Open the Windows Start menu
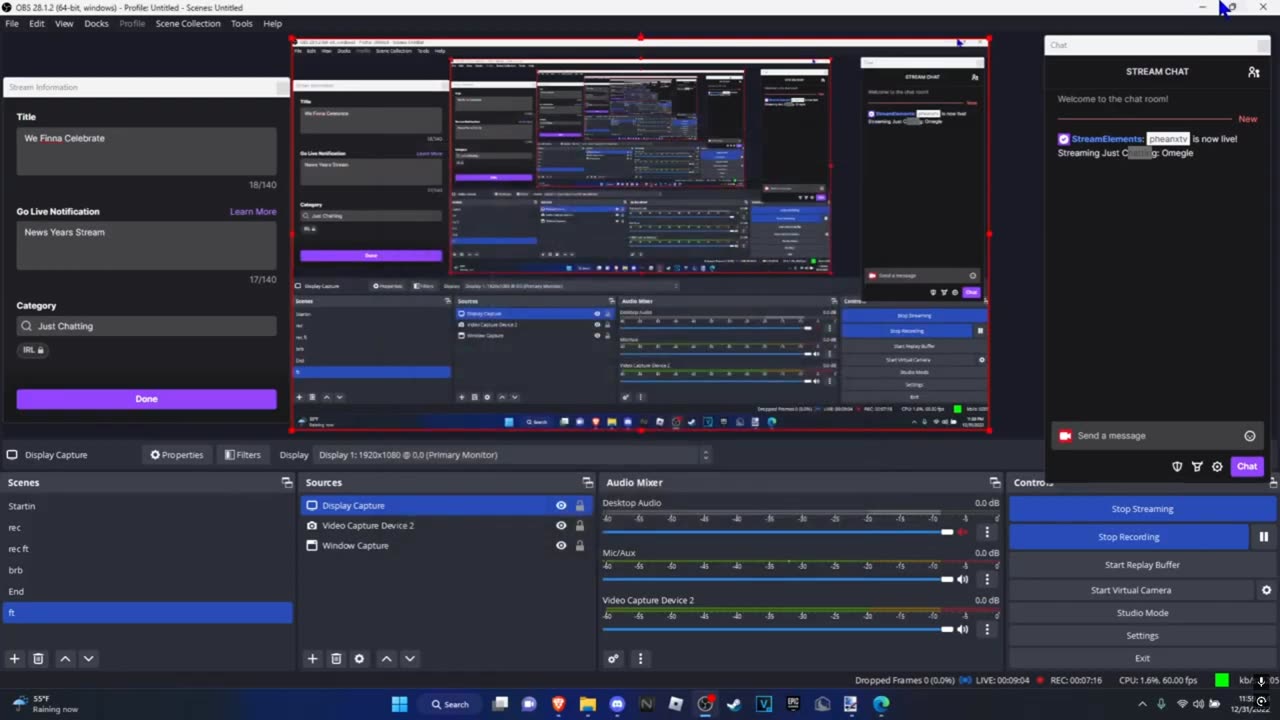 pos(399,704)
